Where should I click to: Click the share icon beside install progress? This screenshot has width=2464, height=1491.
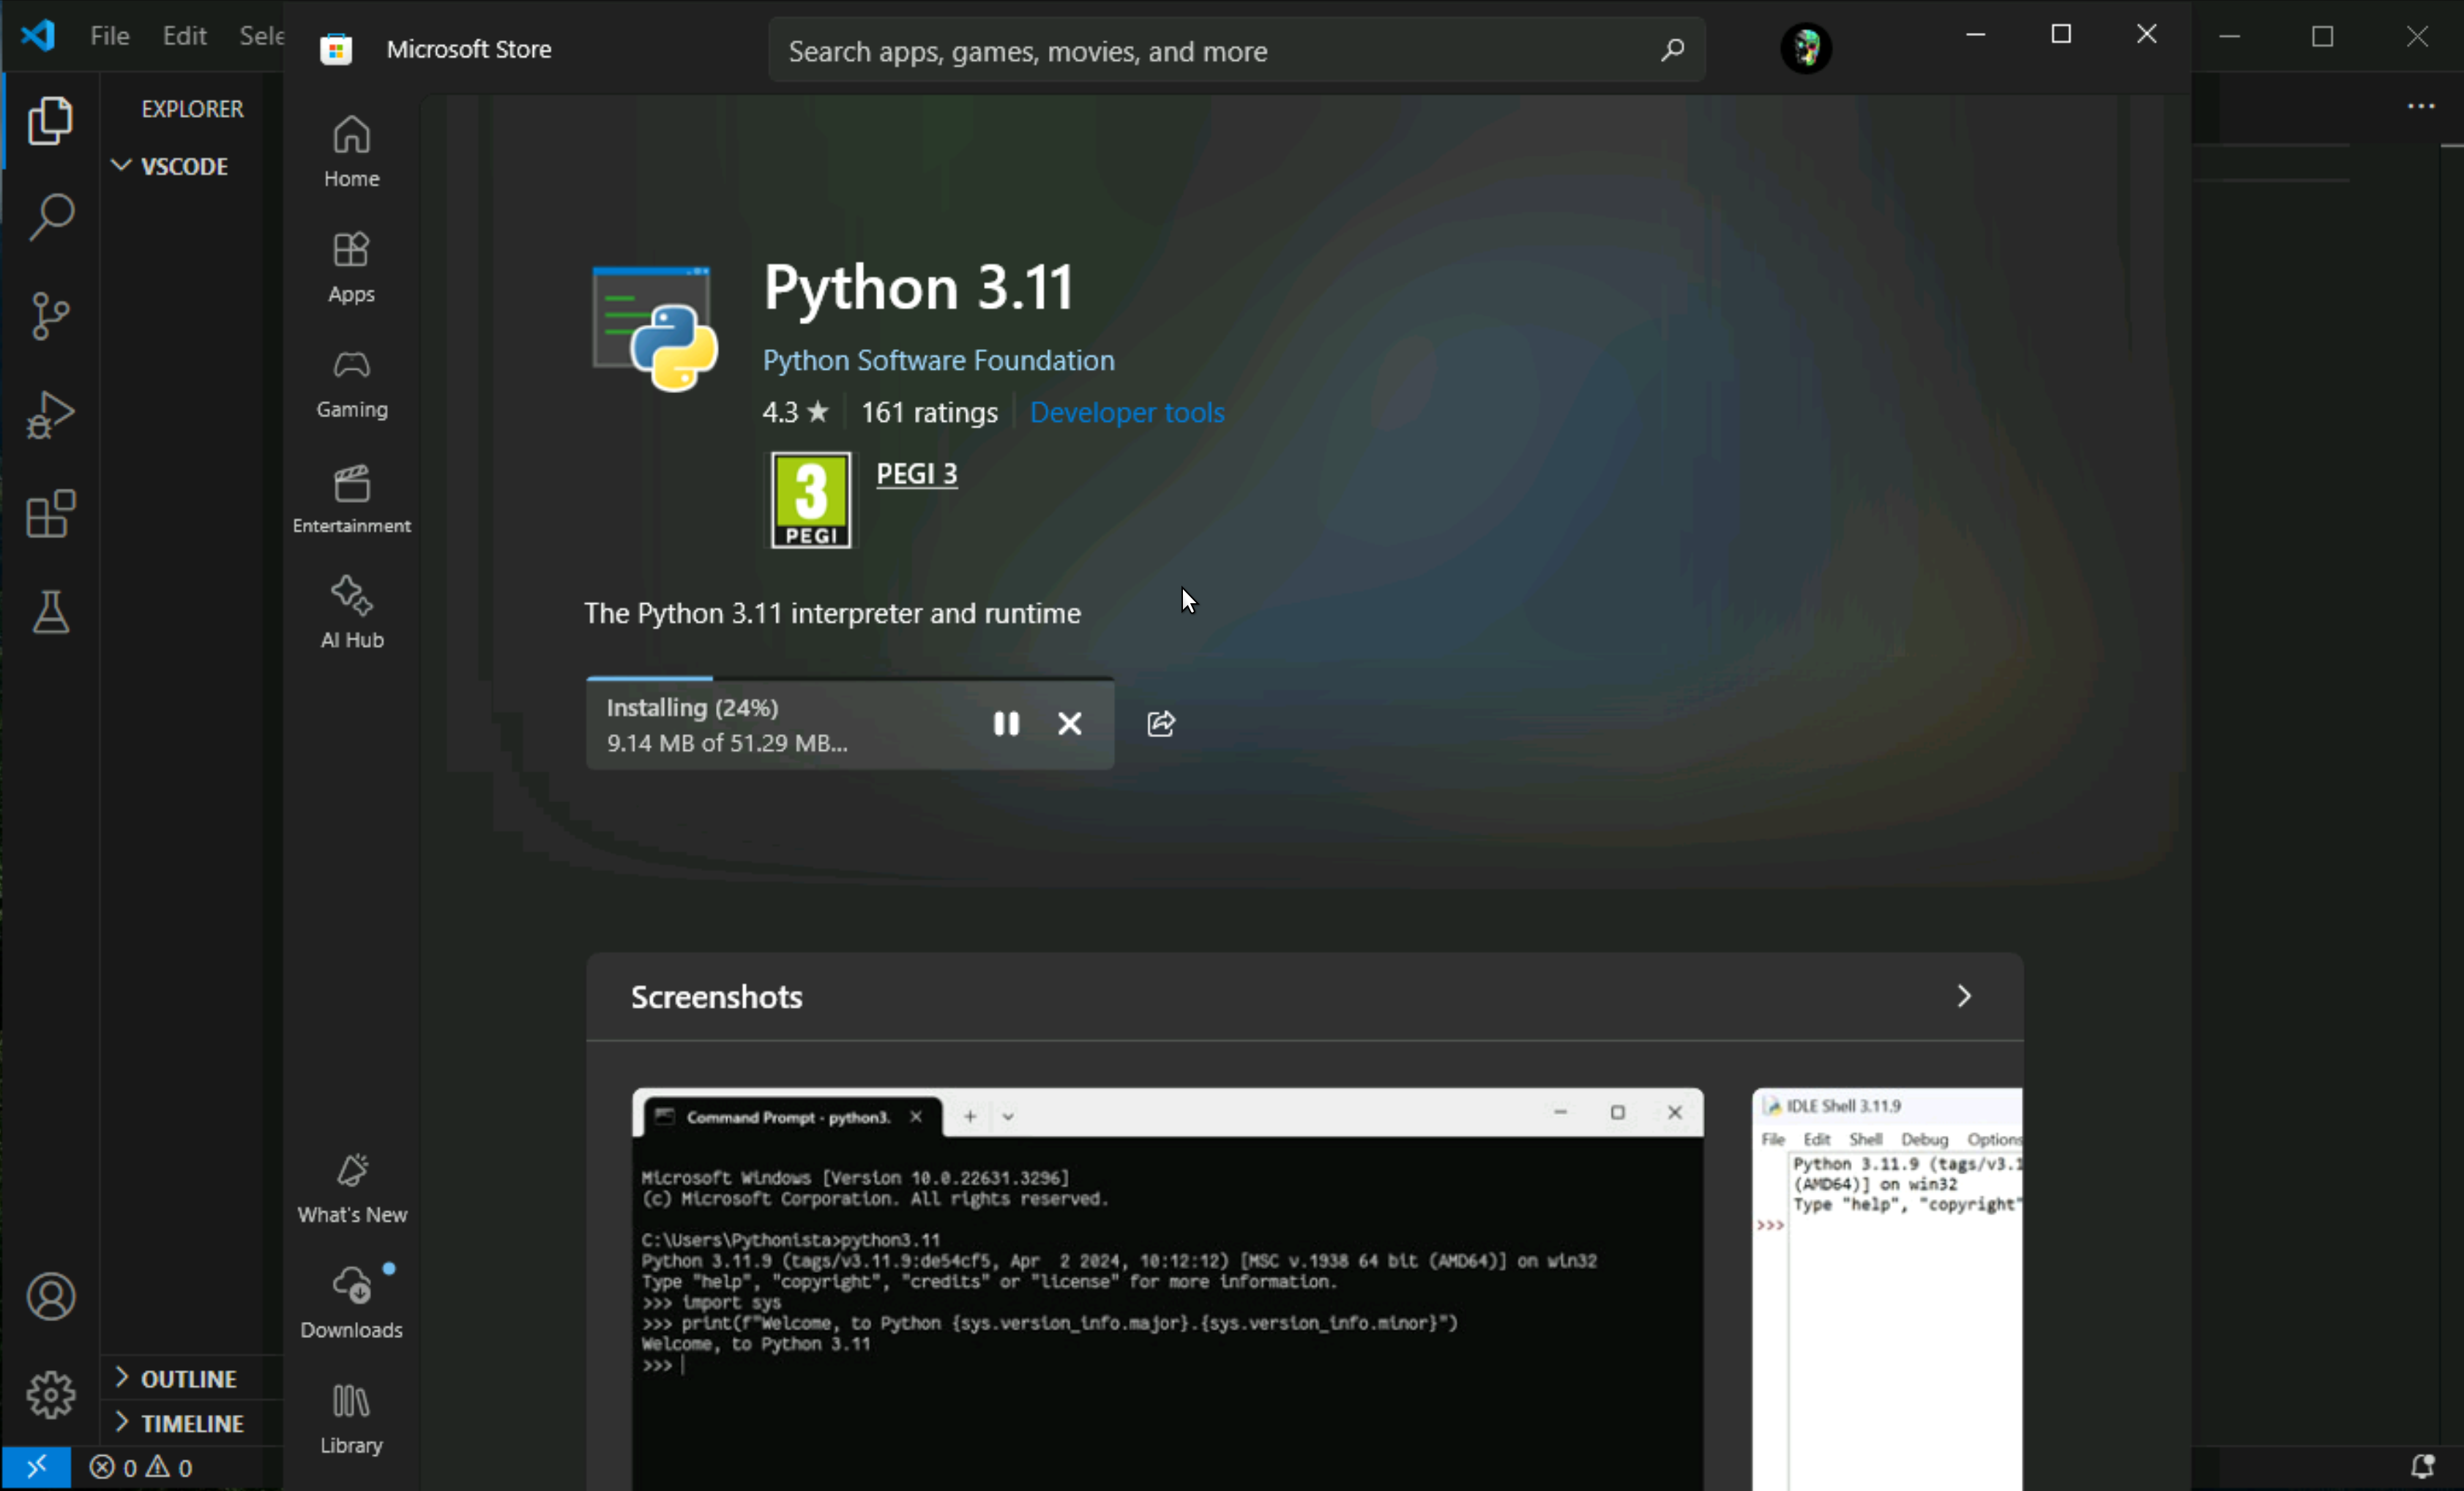[1160, 723]
